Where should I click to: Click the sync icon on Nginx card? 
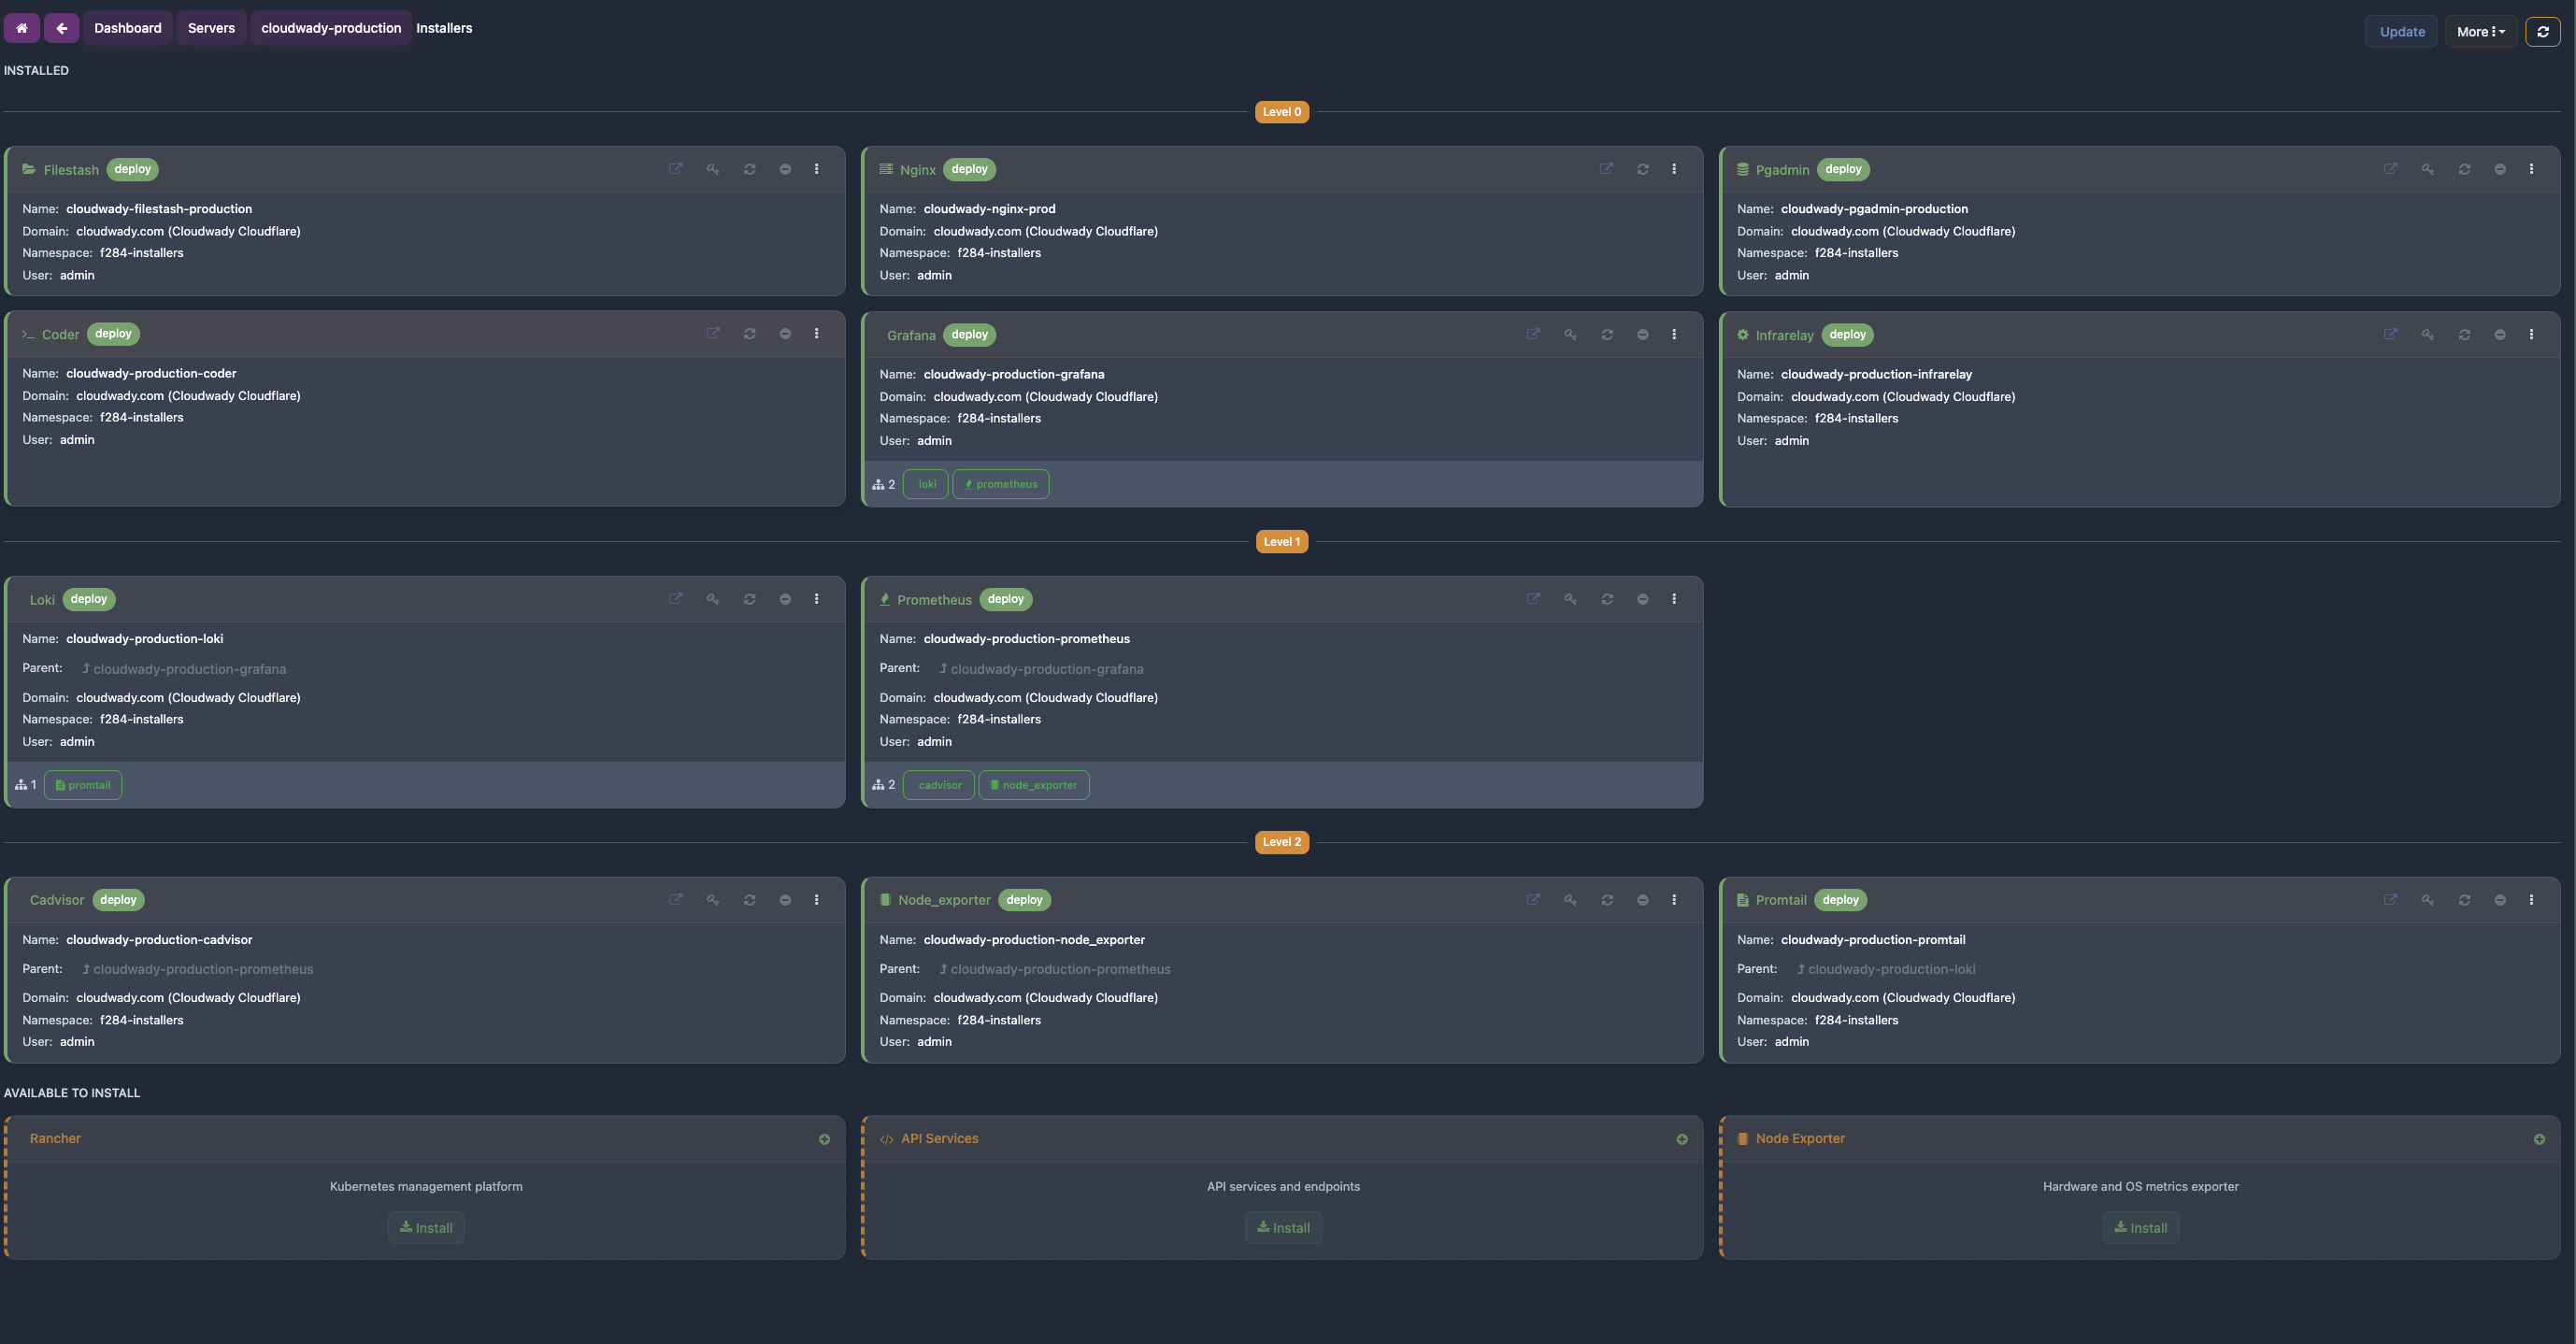[1642, 169]
